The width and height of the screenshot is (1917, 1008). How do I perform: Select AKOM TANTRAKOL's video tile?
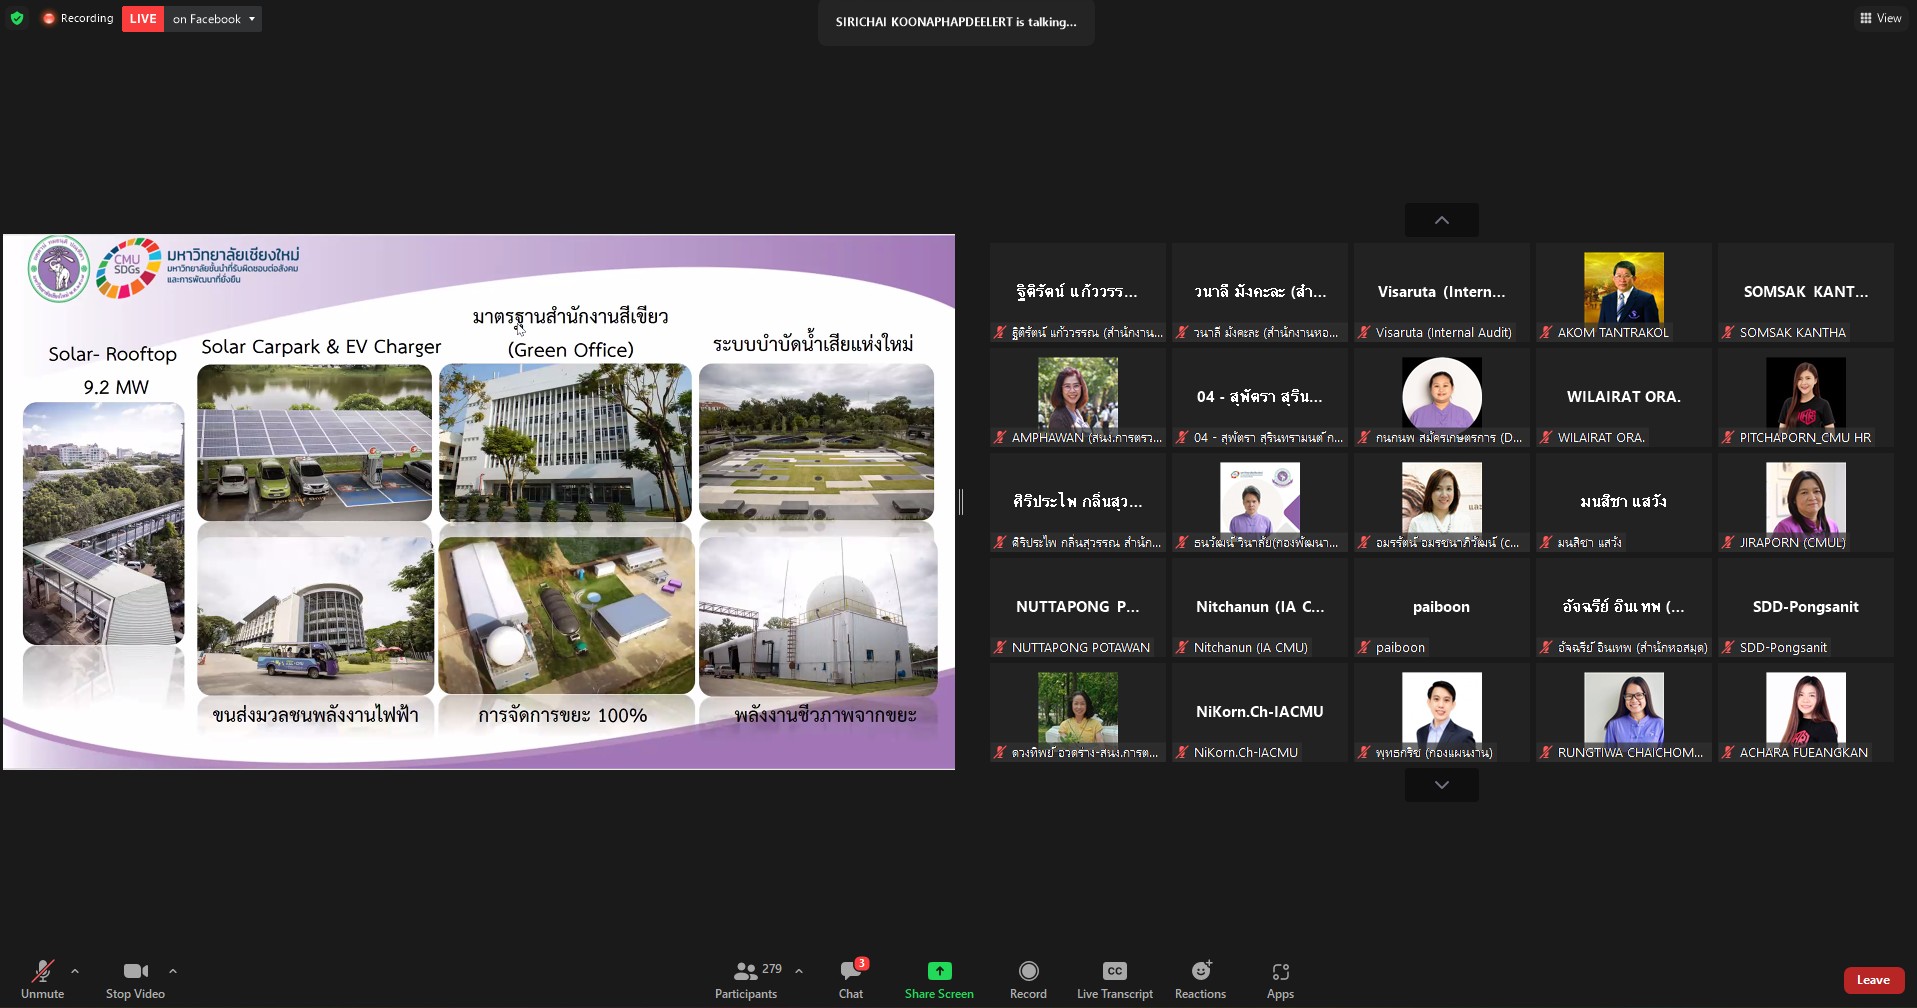tap(1623, 292)
